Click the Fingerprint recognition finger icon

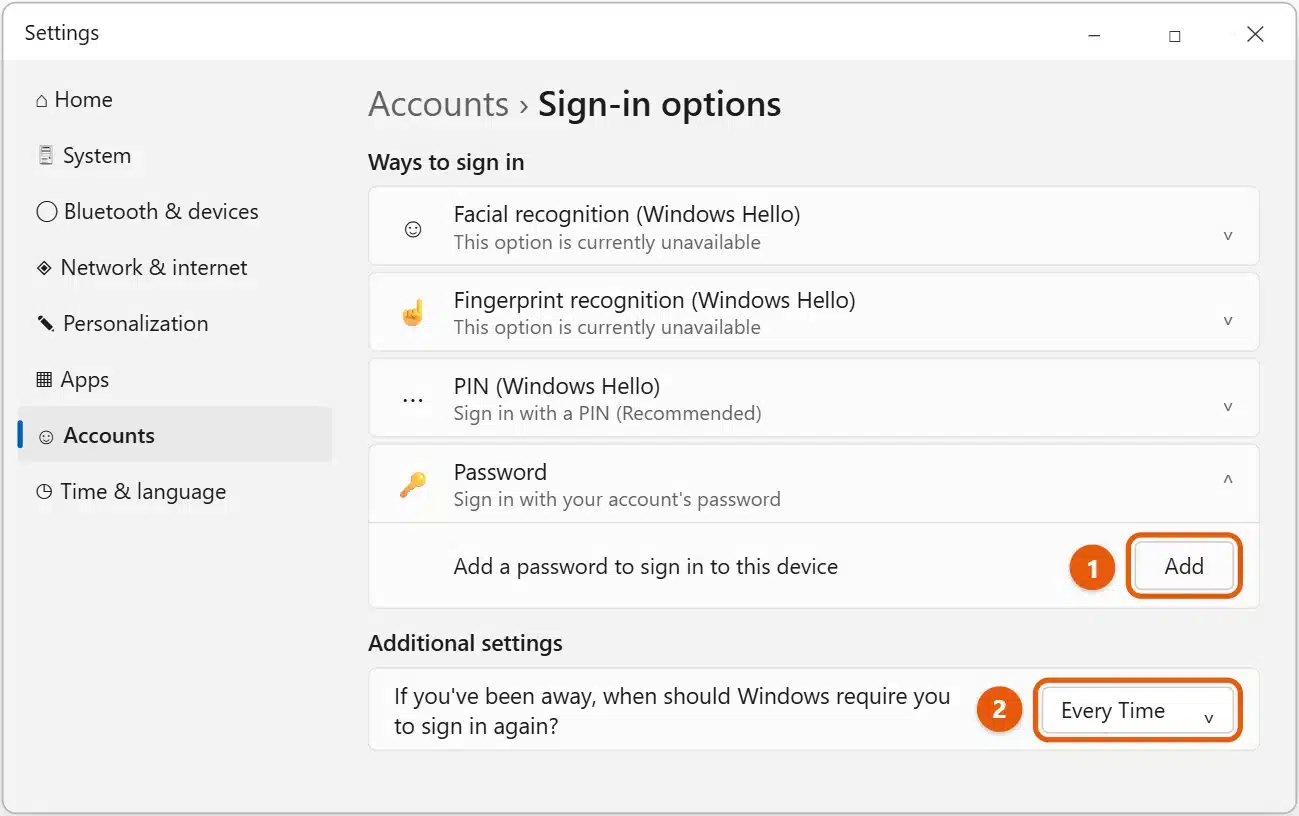click(x=413, y=313)
